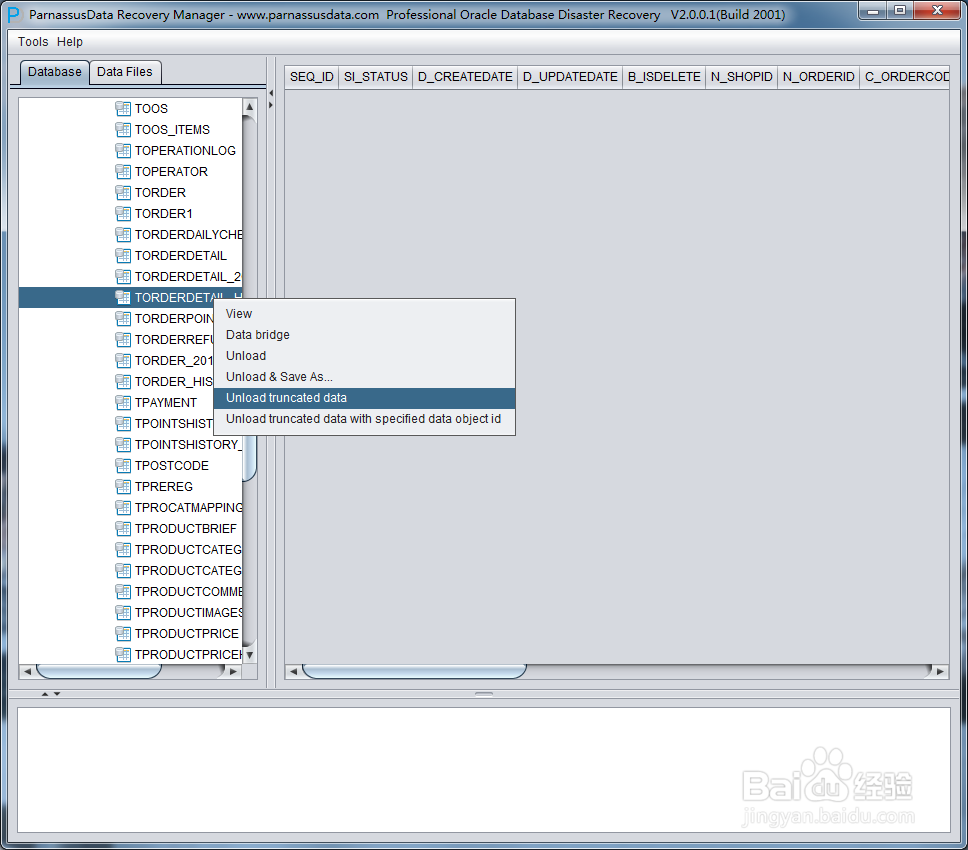This screenshot has height=850, width=968.
Task: Click the tree's horizontal scroll left arrow
Action: [27, 672]
